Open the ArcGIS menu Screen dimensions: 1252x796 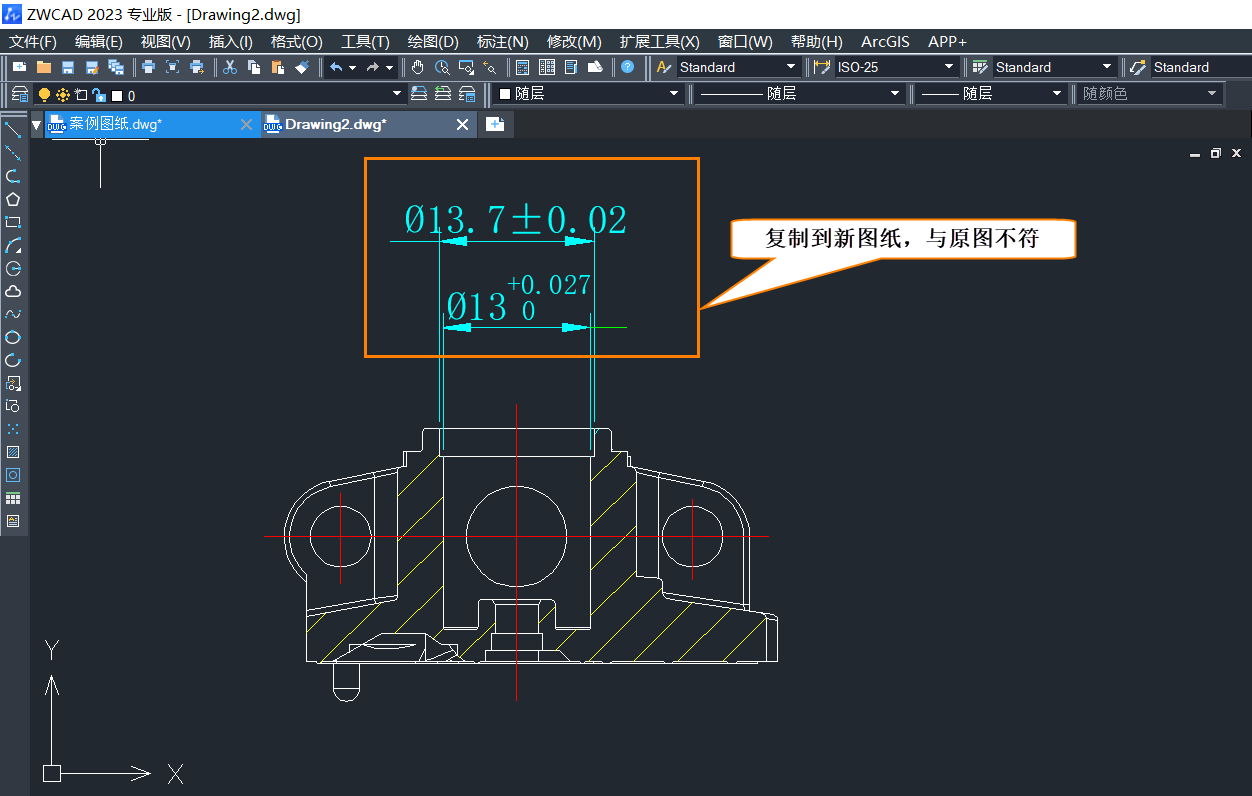(x=886, y=42)
